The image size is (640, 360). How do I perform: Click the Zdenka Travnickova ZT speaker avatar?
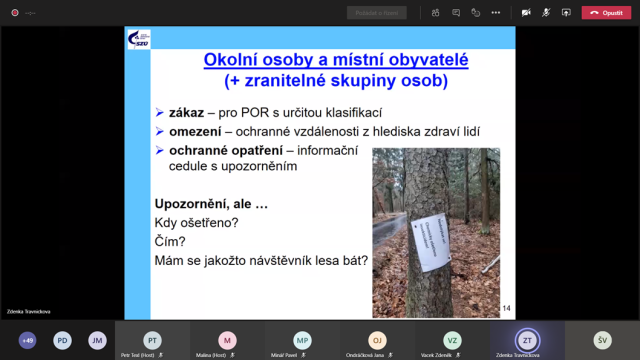(x=527, y=340)
